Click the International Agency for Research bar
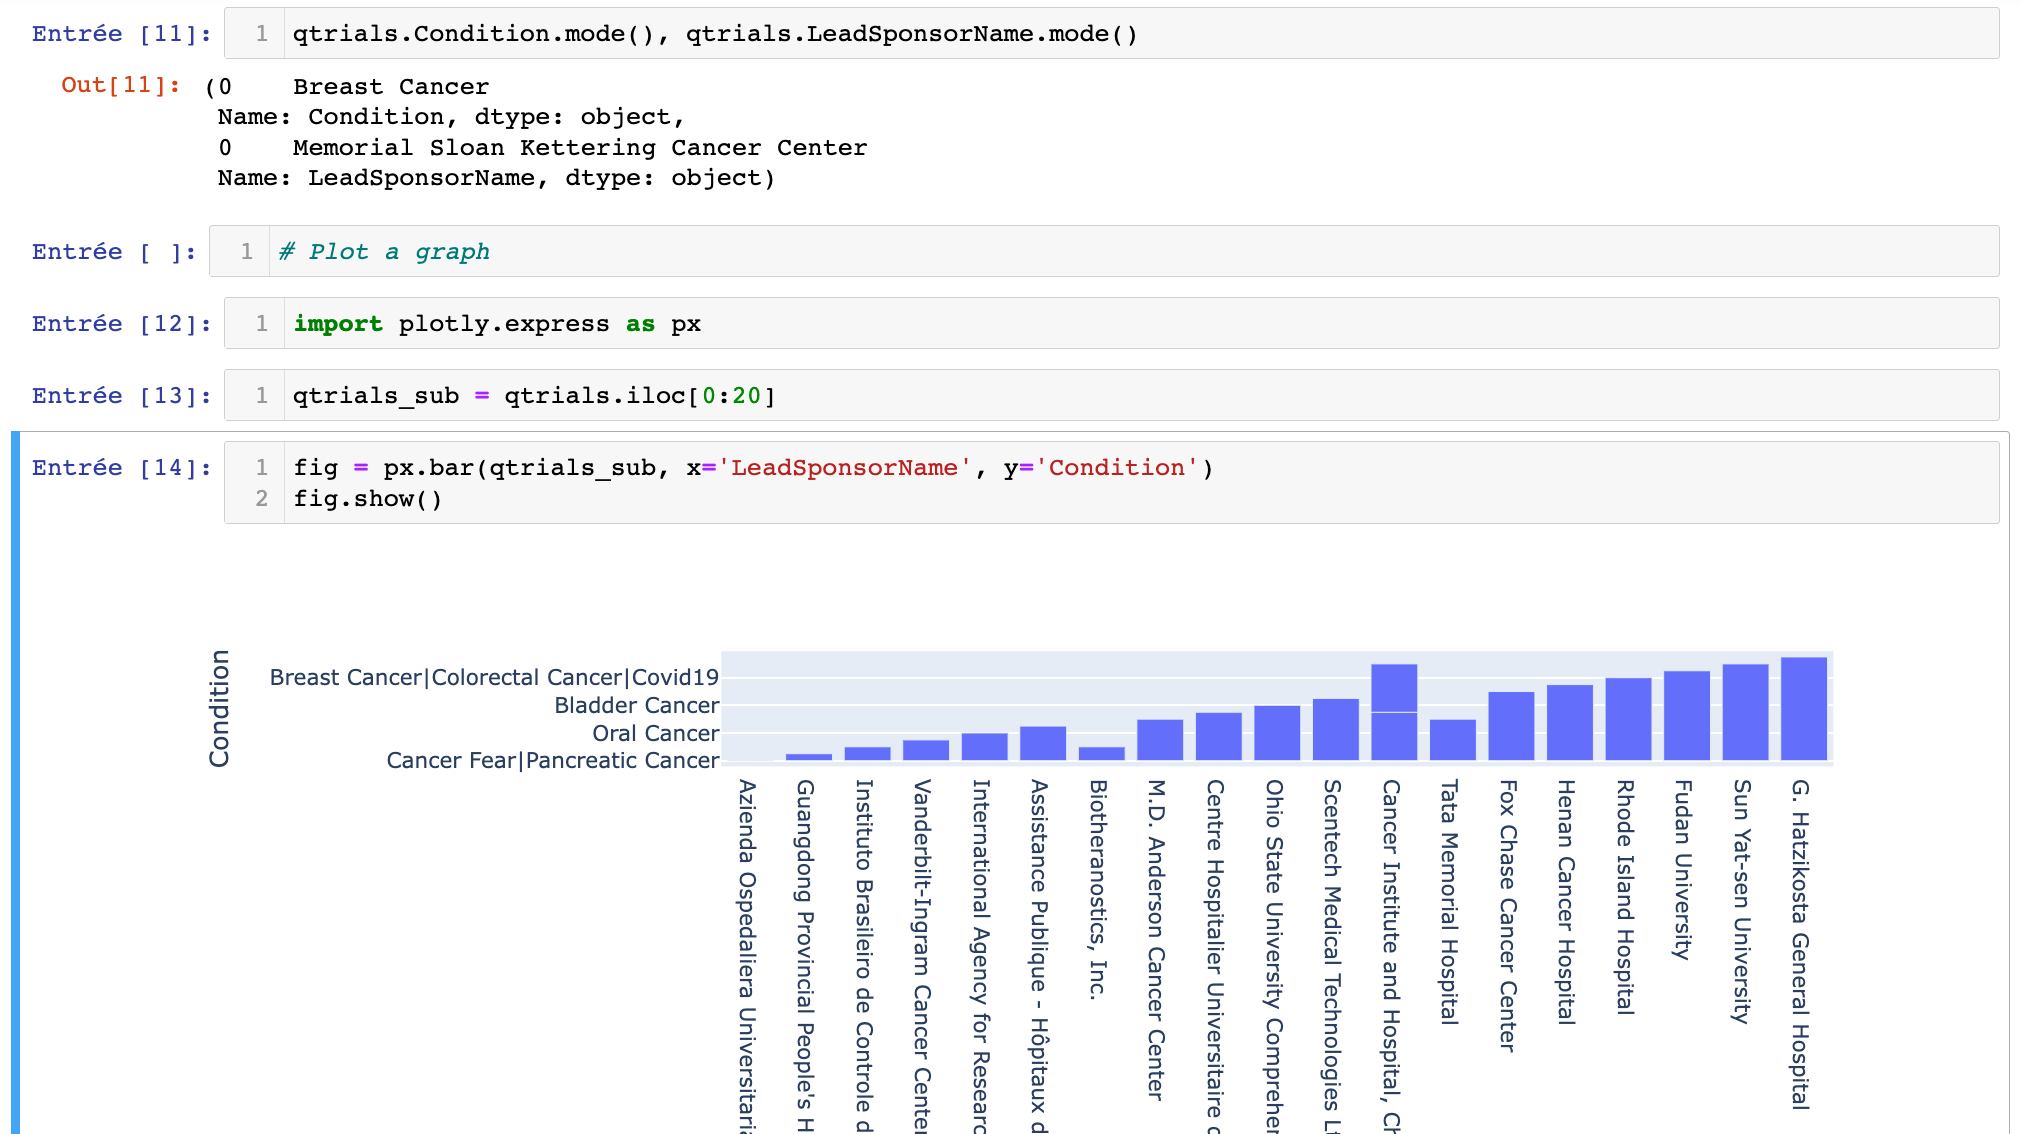The image size is (2022, 1134). point(984,747)
